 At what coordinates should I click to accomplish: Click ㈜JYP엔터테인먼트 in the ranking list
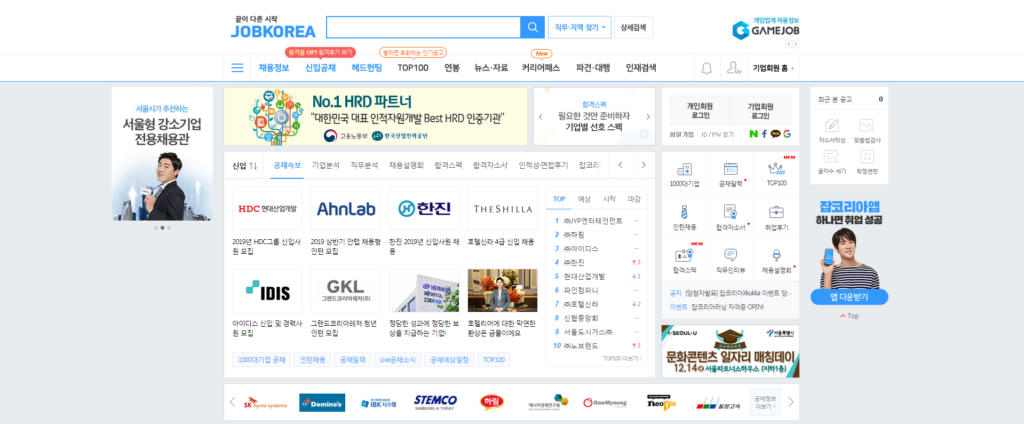(x=592, y=221)
